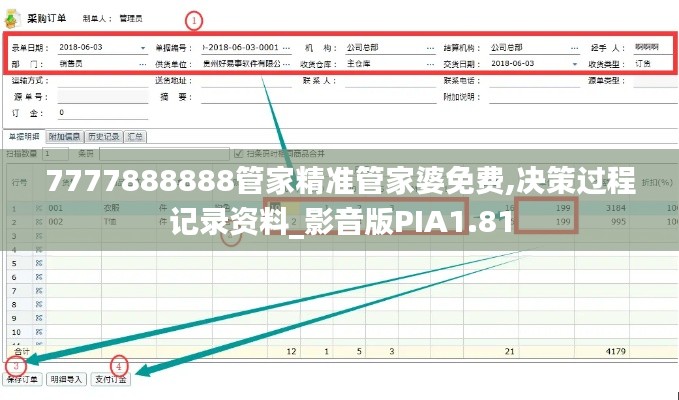The width and height of the screenshot is (679, 400).
Task: Expand the 交货日期 date dropdown arrow
Action: 574,64
